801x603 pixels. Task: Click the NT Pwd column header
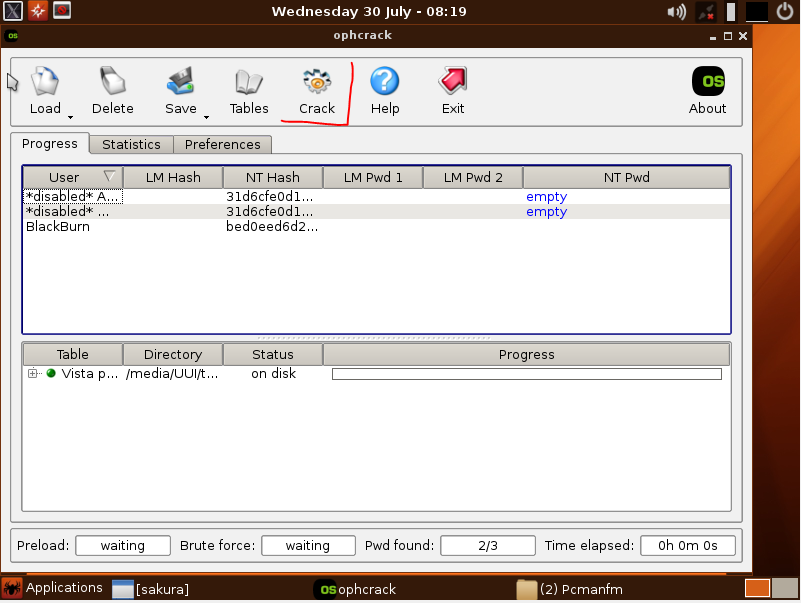(627, 177)
